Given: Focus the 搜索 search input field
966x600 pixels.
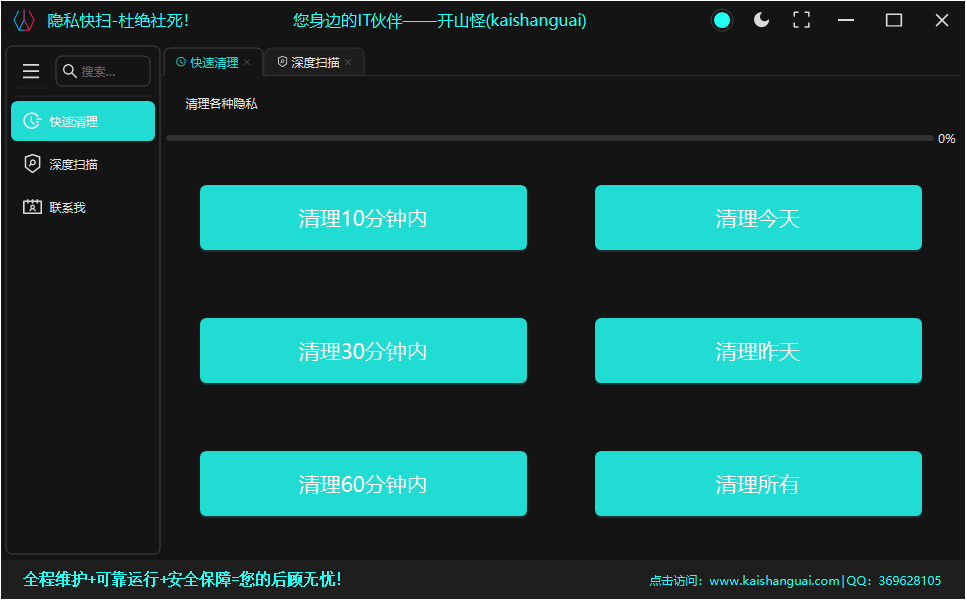Looking at the screenshot, I should pos(103,71).
